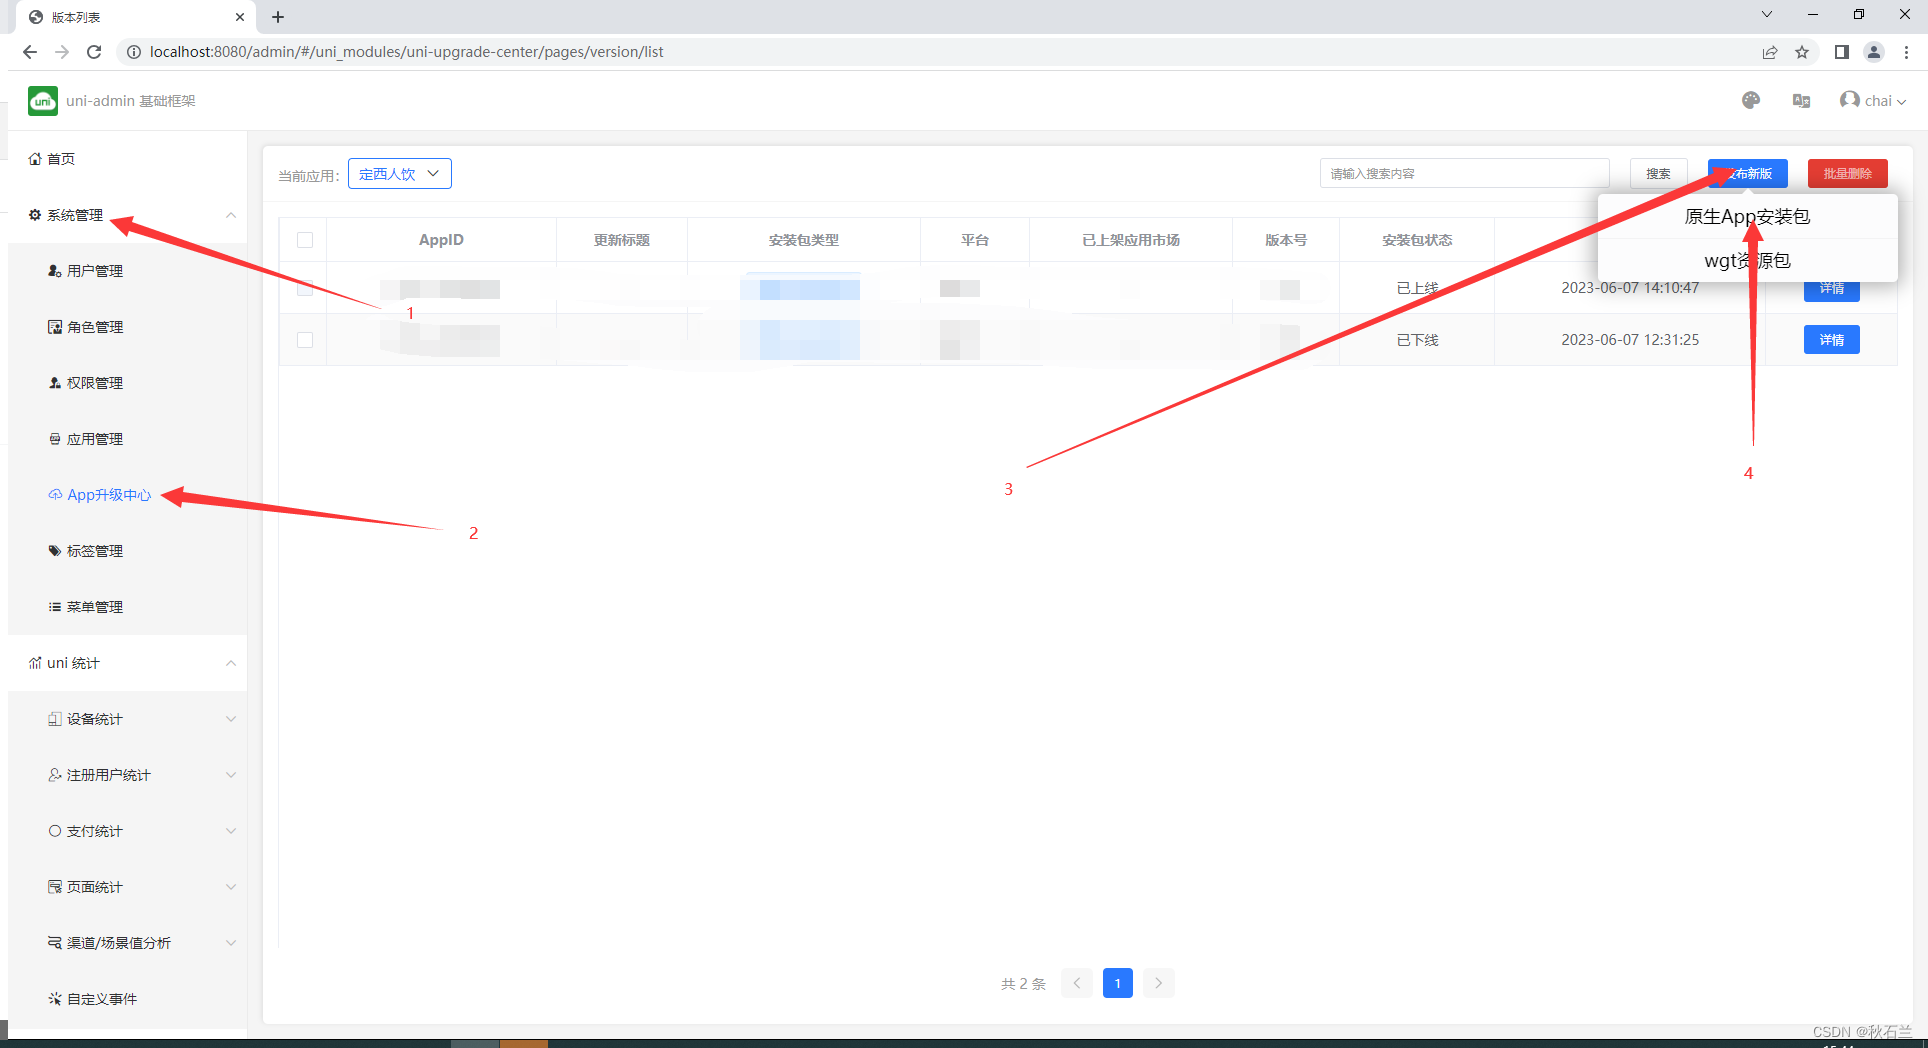Click the 版本号 column header

[1286, 240]
